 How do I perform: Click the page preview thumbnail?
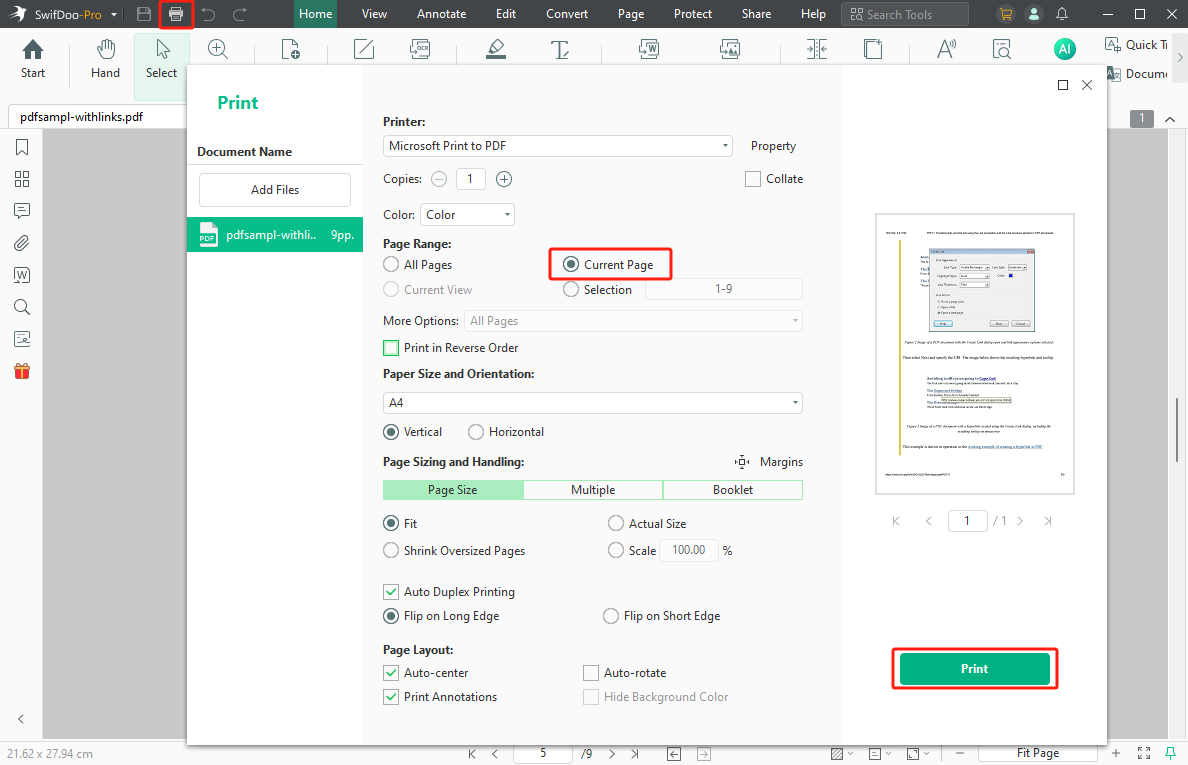pyautogui.click(x=974, y=353)
